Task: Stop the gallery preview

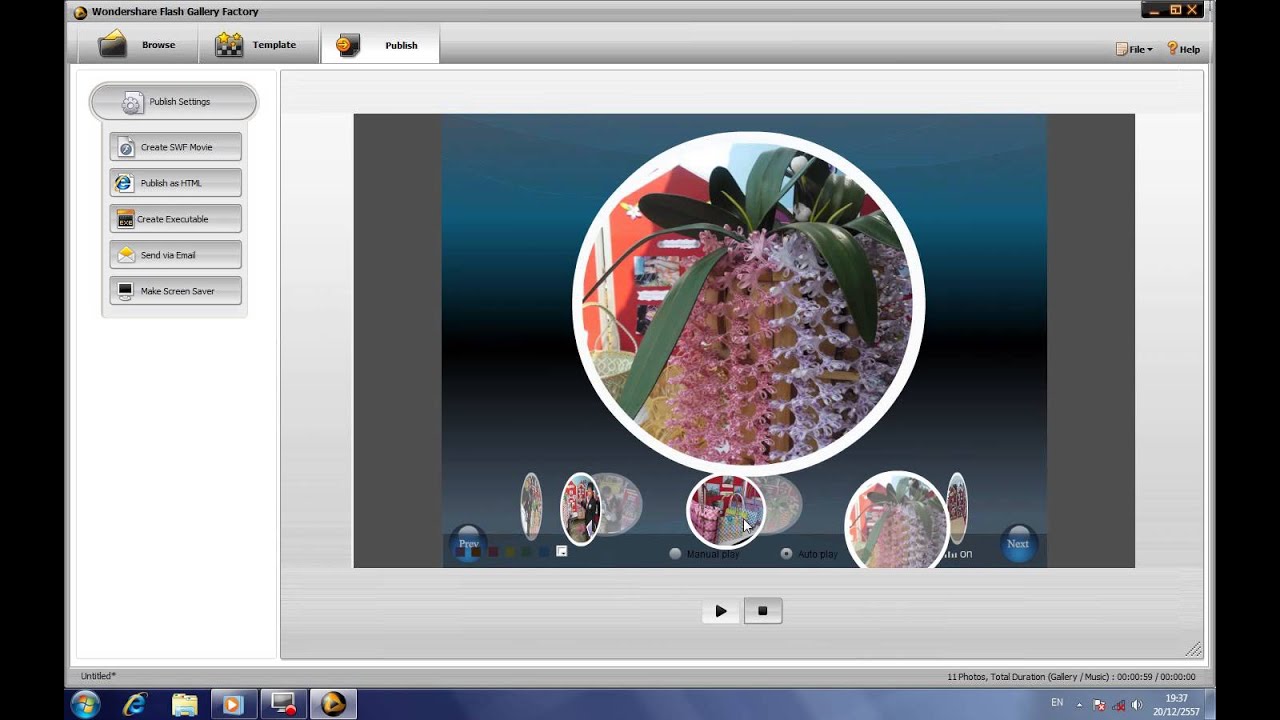Action: pos(762,611)
